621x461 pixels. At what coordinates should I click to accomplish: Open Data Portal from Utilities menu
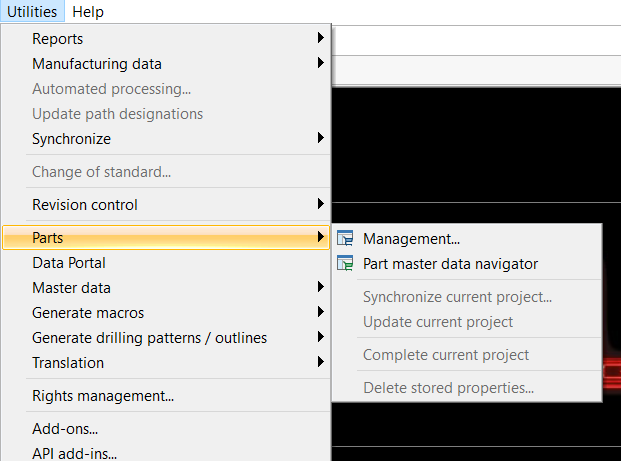166,263
